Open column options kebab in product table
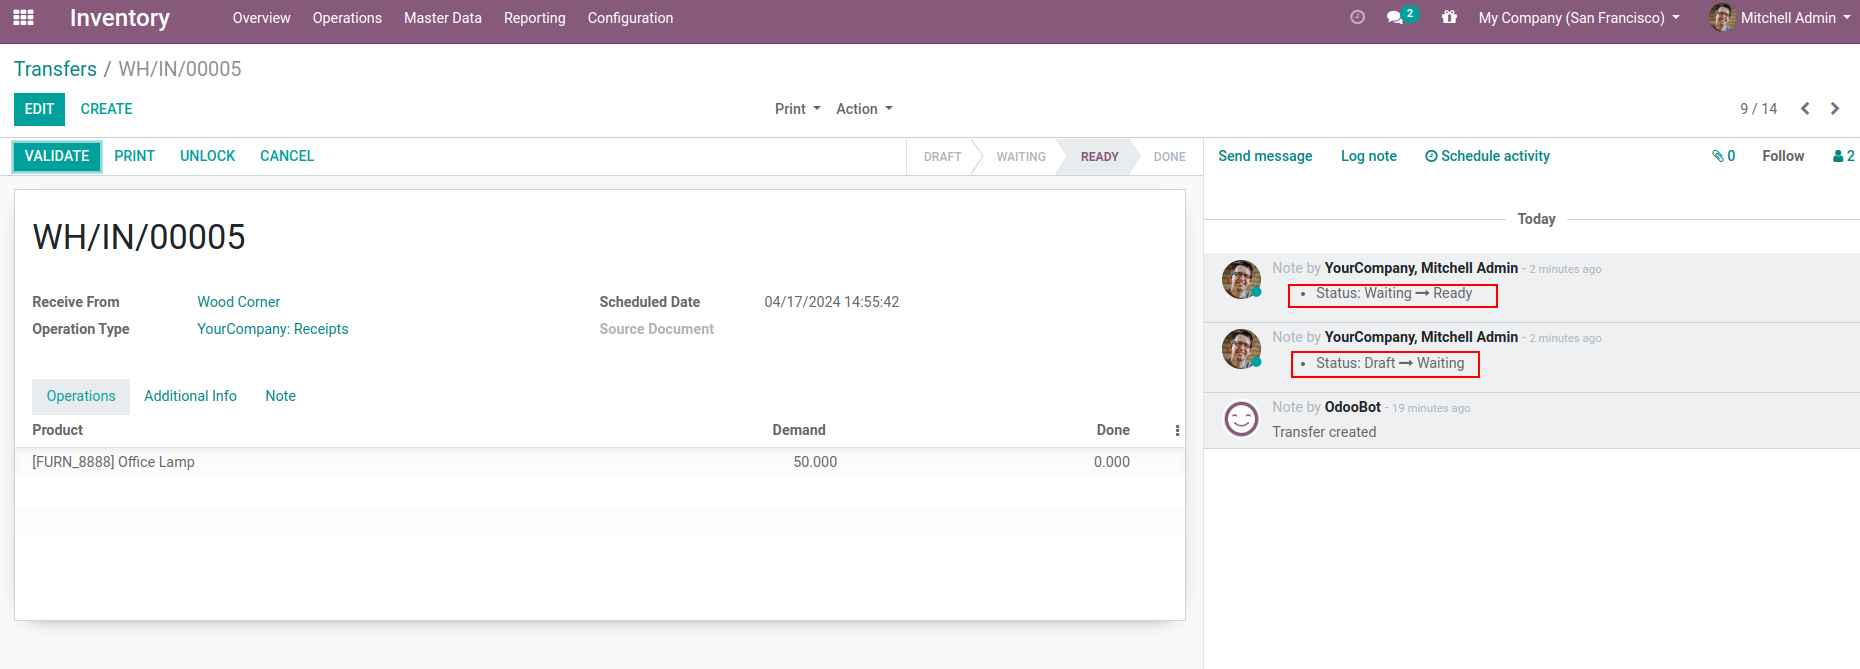 coord(1177,431)
